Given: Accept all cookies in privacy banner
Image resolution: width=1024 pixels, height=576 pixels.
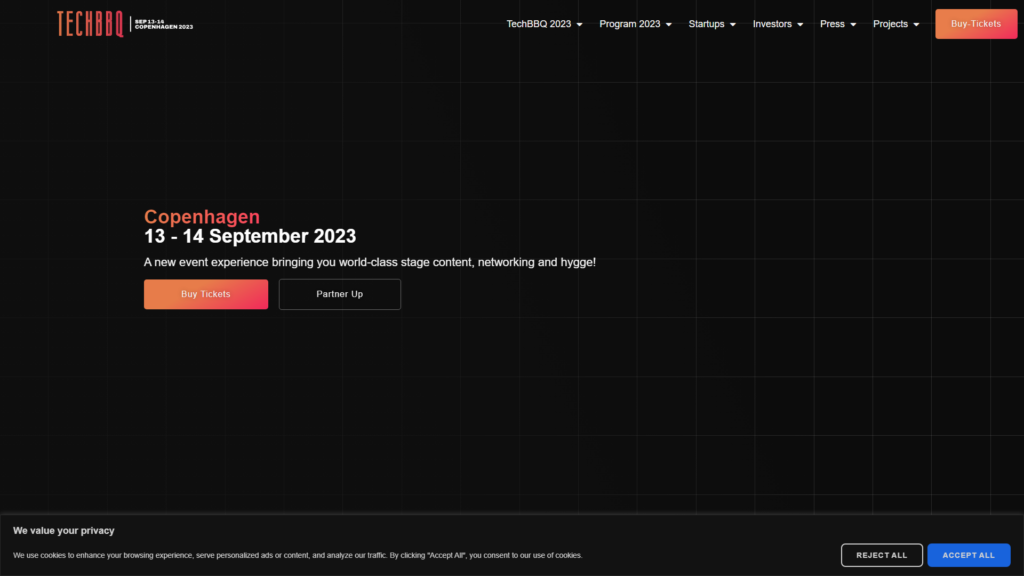Looking at the screenshot, I should pos(968,555).
